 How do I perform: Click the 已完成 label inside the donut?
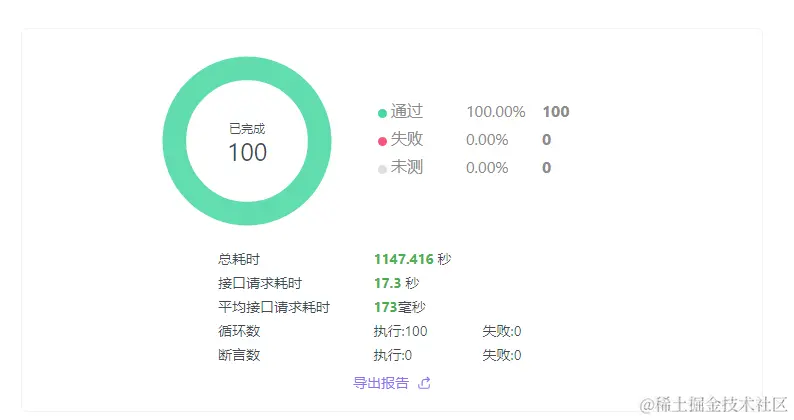pos(247,129)
